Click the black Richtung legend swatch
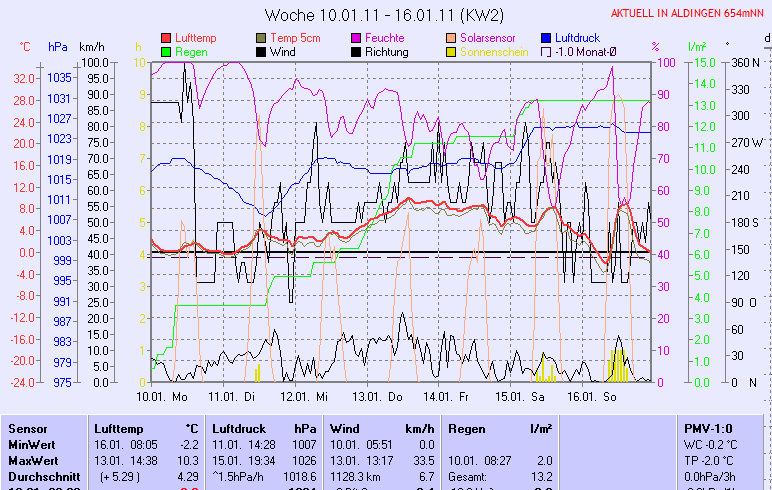The height and width of the screenshot is (490, 772). 356,52
